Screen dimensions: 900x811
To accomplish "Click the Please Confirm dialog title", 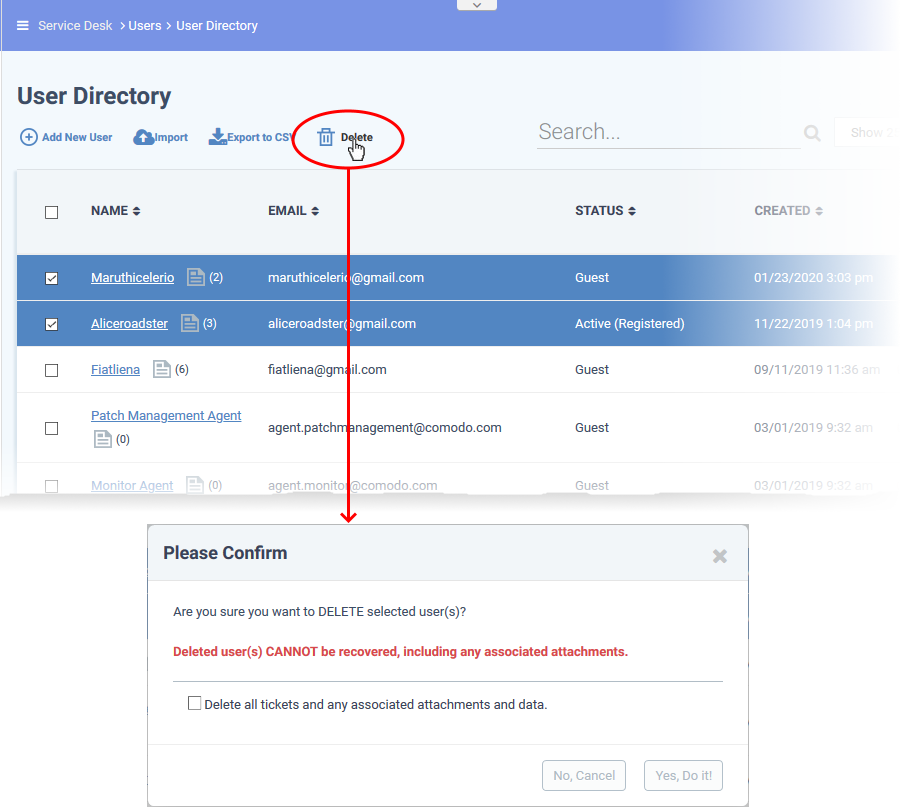I will pyautogui.click(x=225, y=553).
